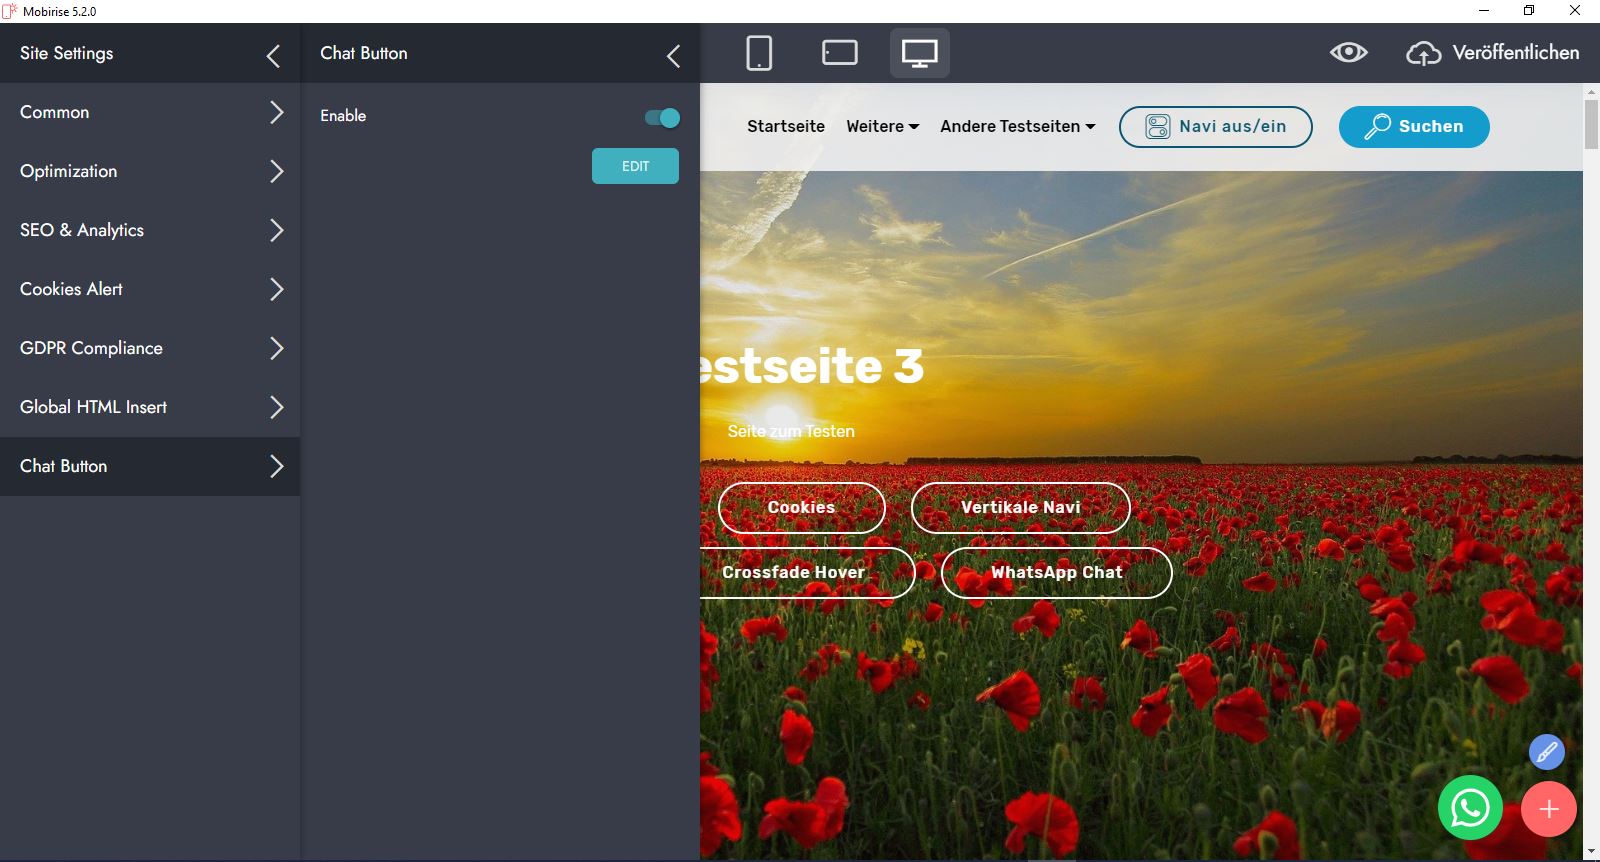This screenshot has width=1600, height=862.
Task: Click the blue pencil edit icon
Action: [x=1546, y=752]
